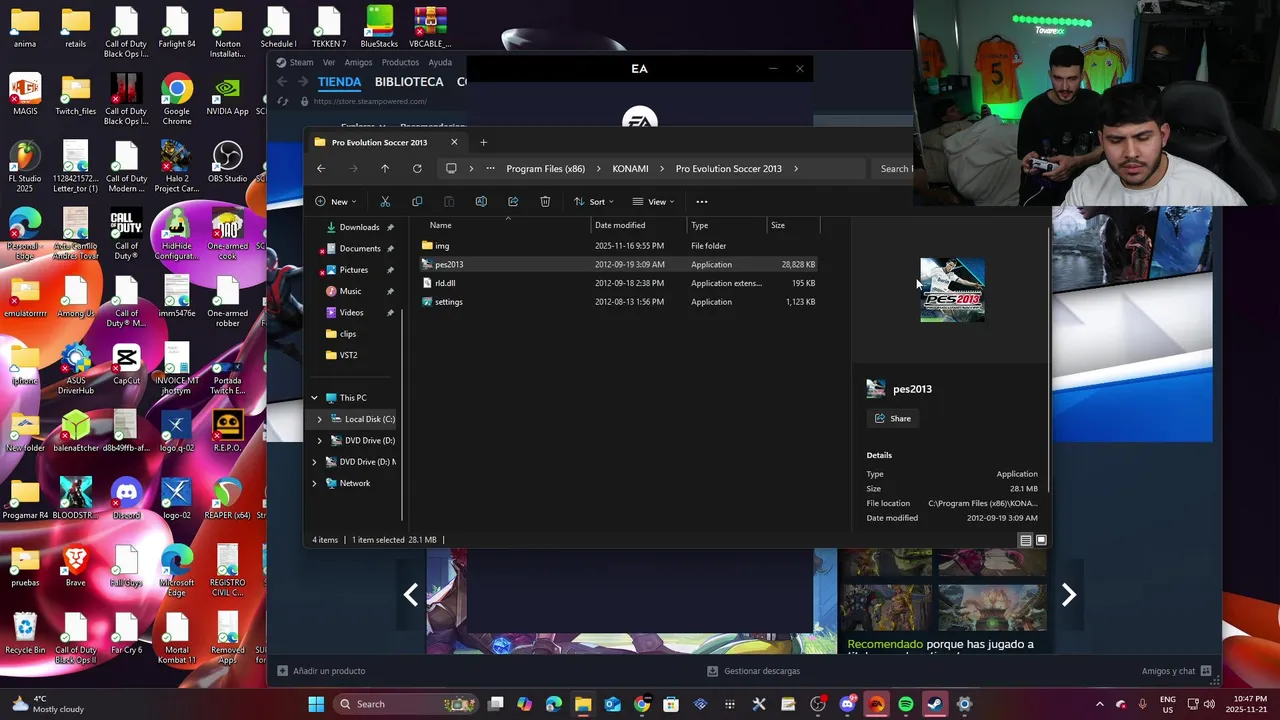
Task: Select pes2013 application file row
Action: tap(619, 264)
